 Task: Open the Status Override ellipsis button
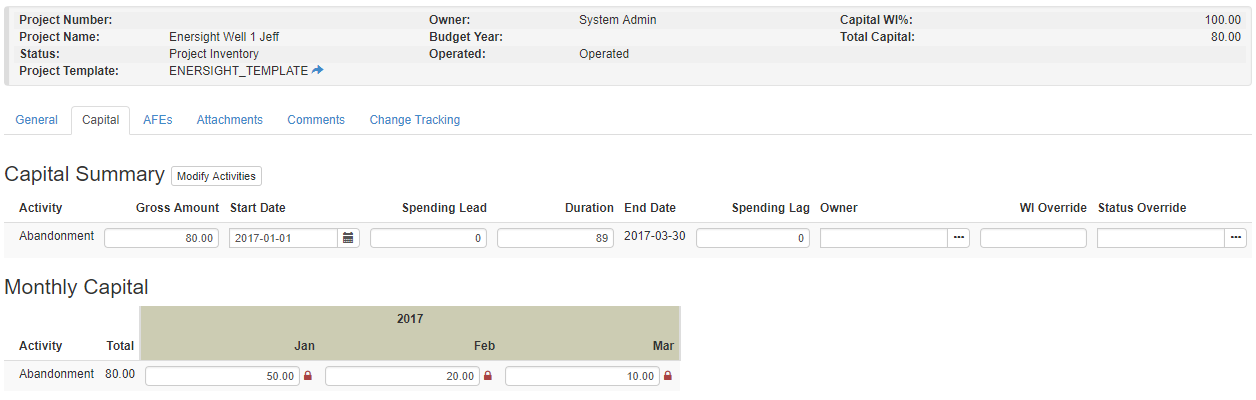coord(1236,238)
